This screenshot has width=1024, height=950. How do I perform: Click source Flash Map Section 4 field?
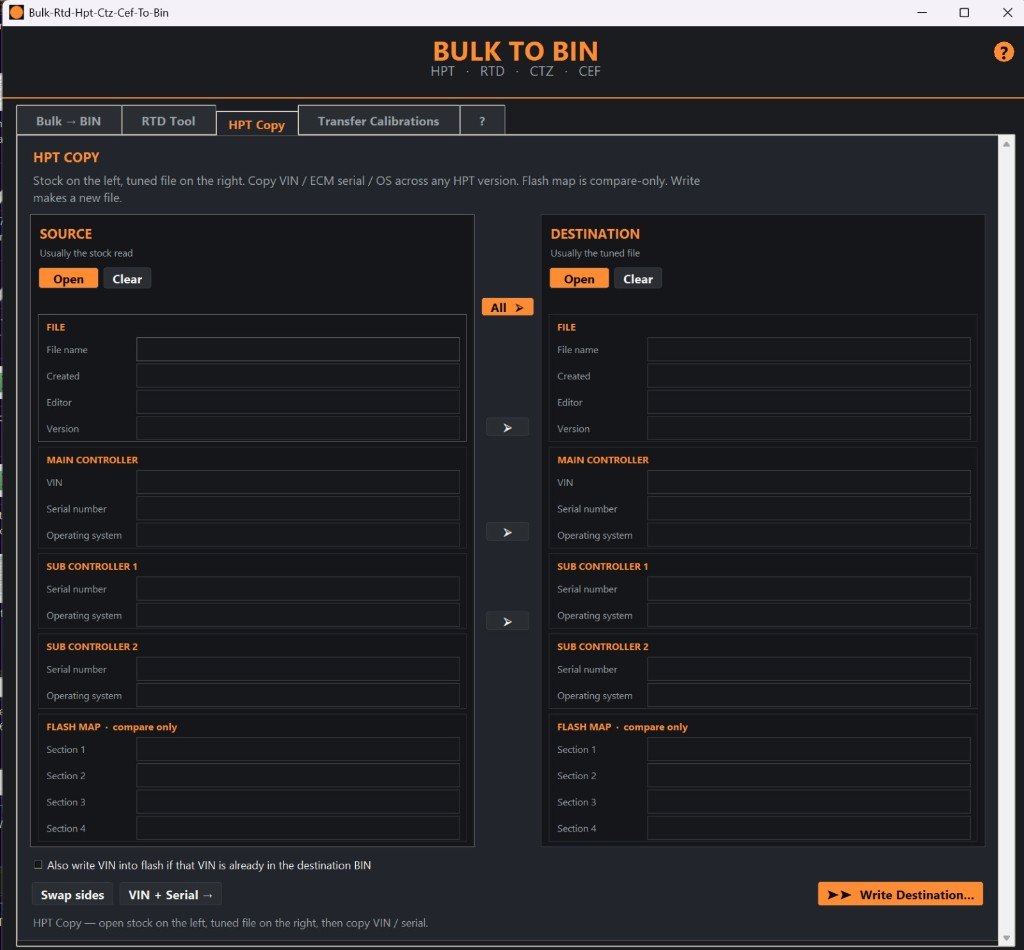pos(298,828)
